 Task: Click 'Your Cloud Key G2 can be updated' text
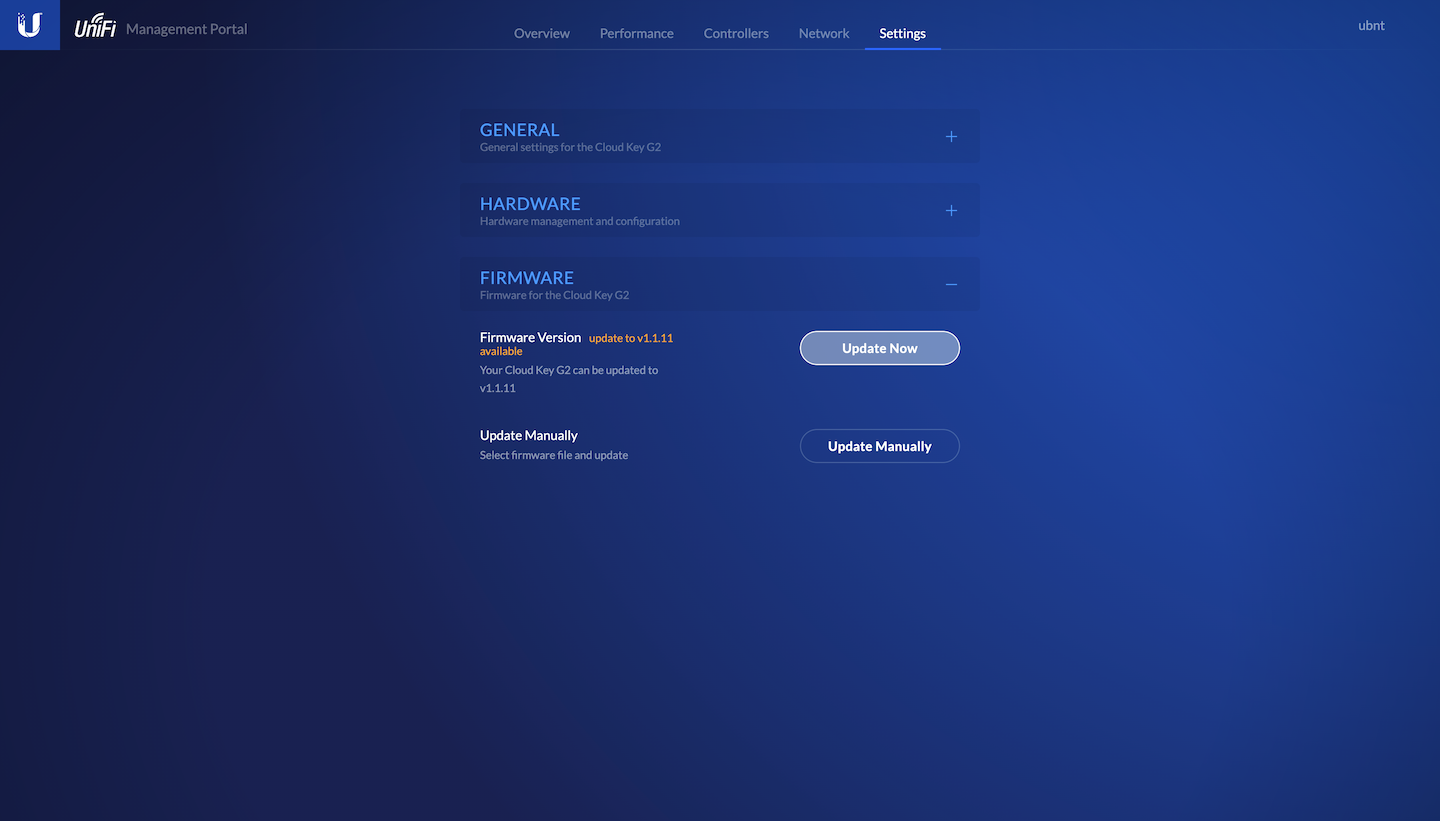[569, 379]
